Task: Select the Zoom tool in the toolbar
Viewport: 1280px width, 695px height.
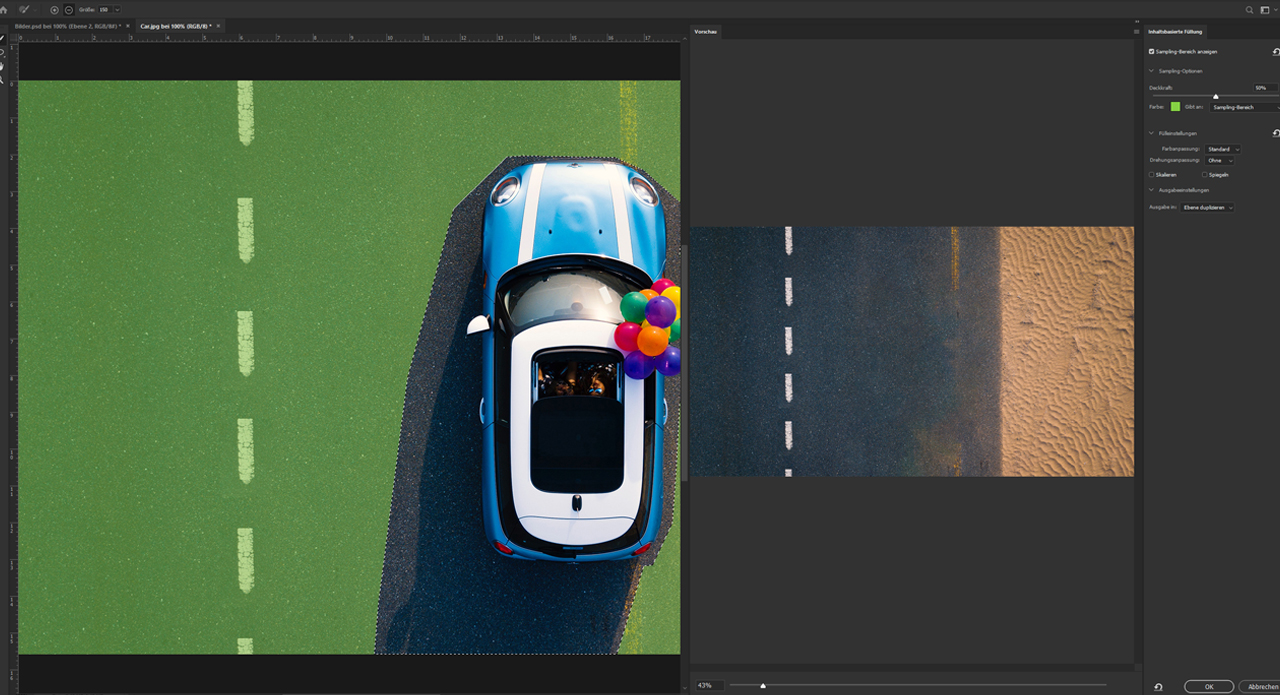Action: click(3, 80)
